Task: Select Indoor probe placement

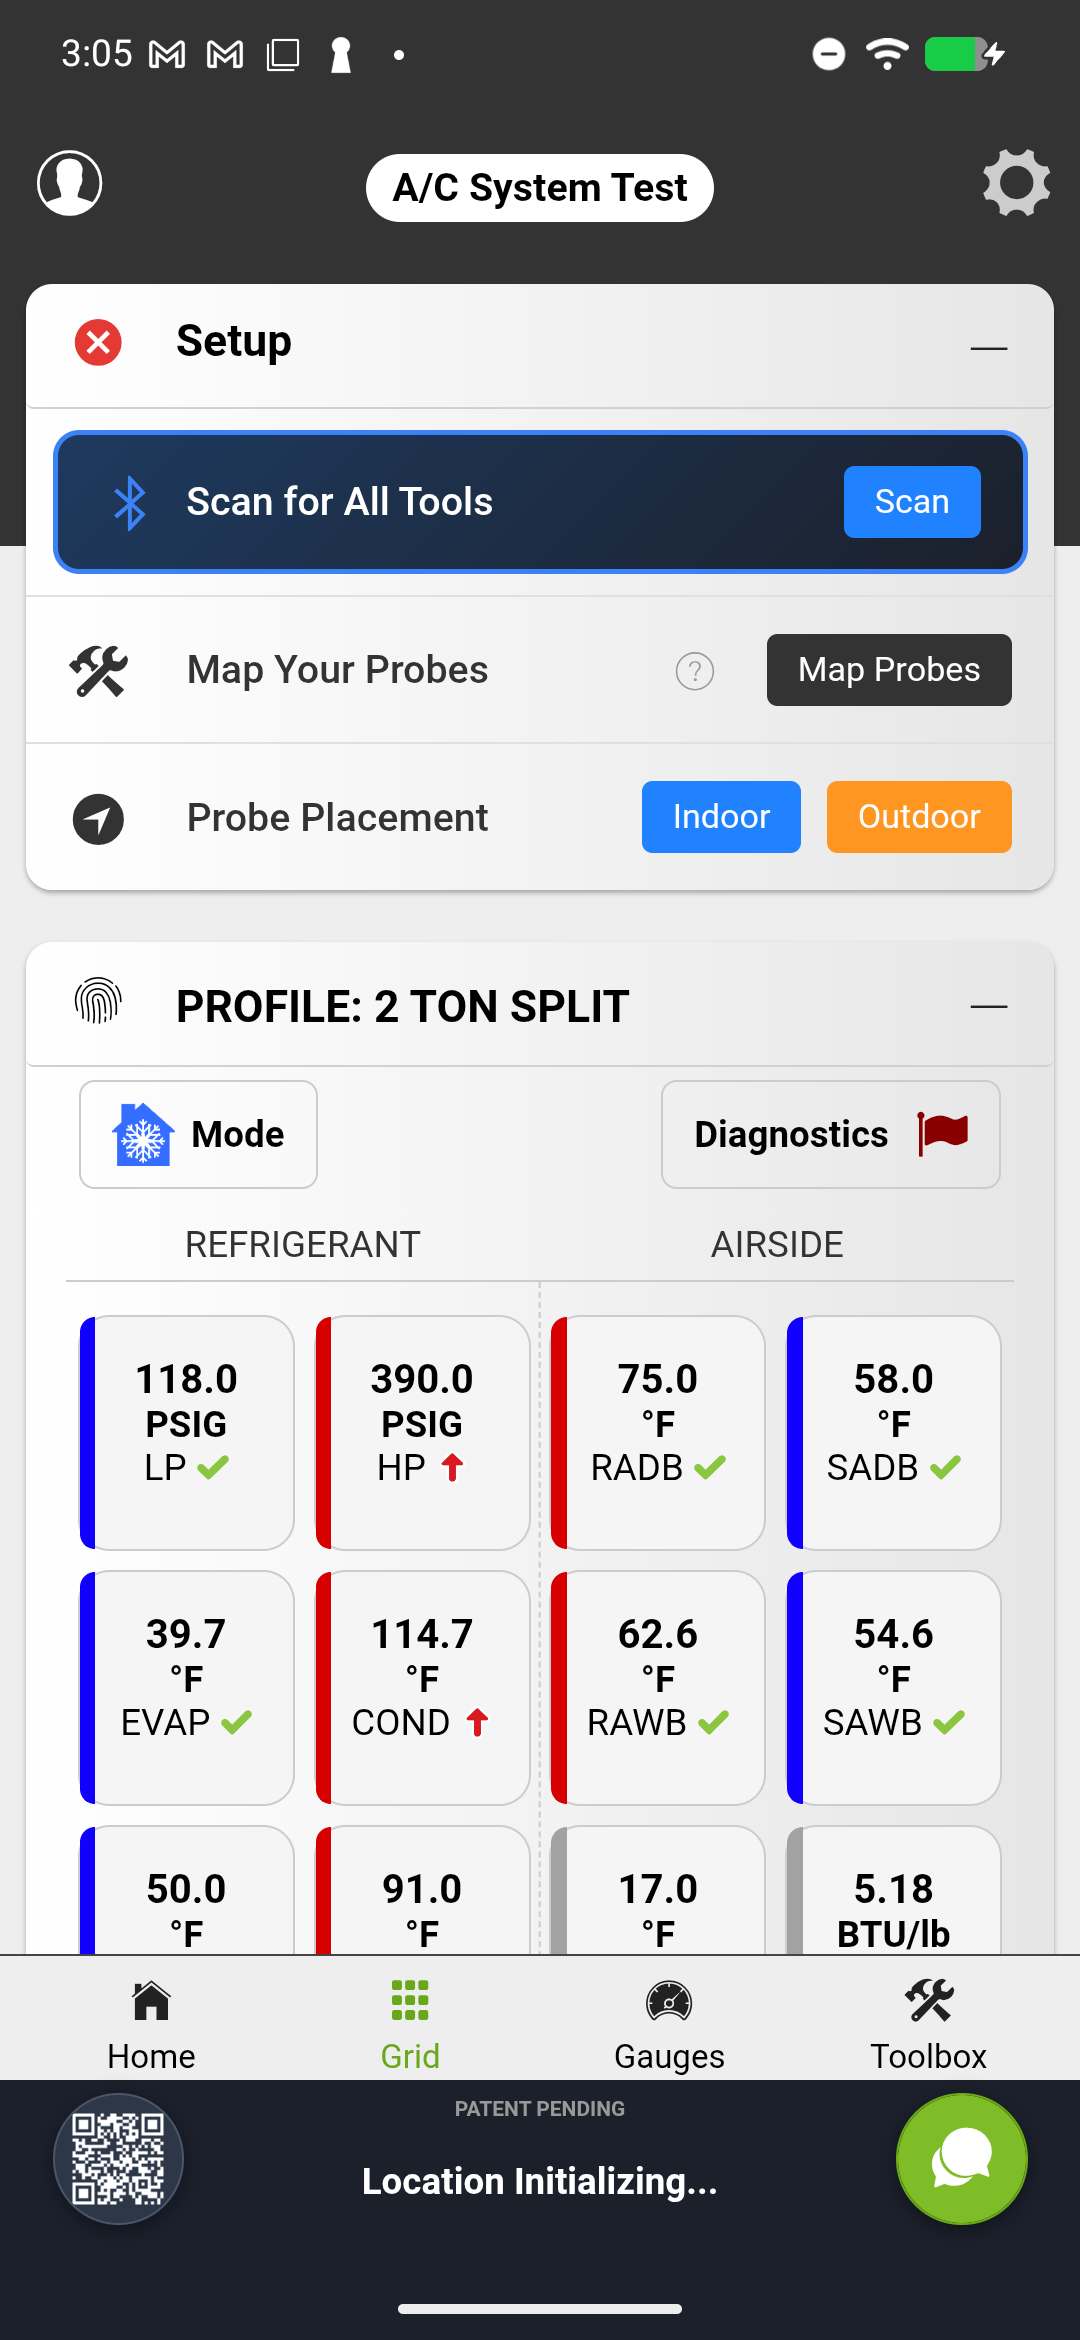Action: 721,817
